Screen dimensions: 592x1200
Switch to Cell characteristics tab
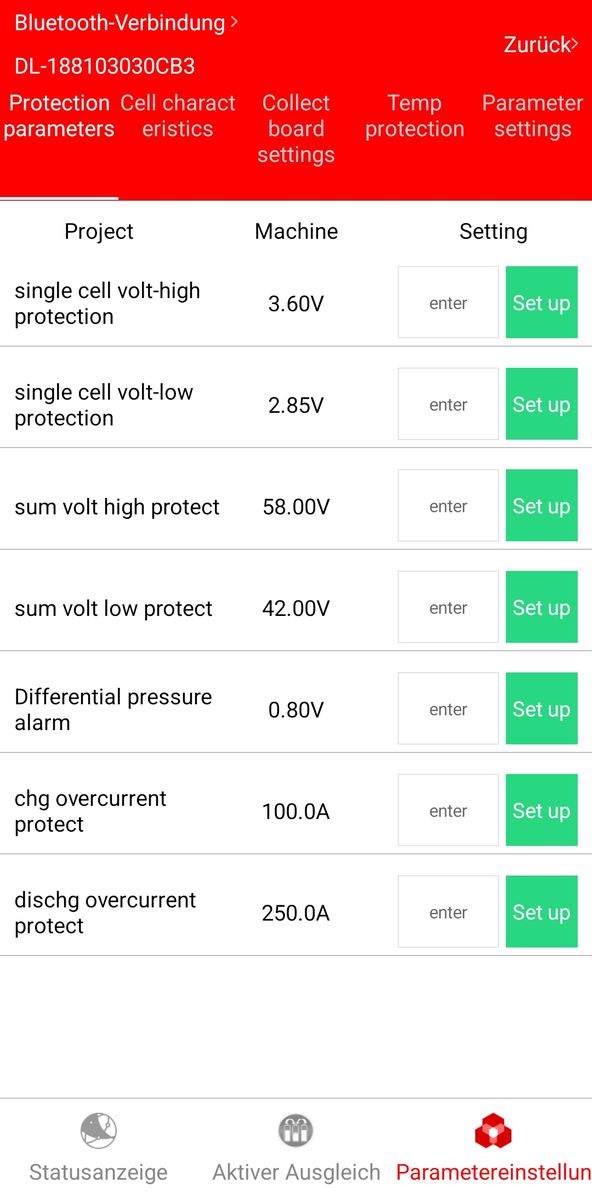tap(177, 116)
